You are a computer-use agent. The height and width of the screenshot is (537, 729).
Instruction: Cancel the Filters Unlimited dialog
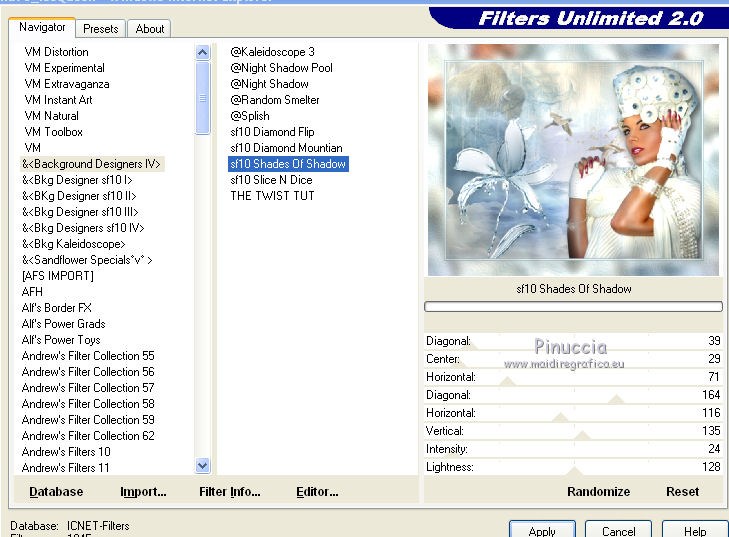618,530
